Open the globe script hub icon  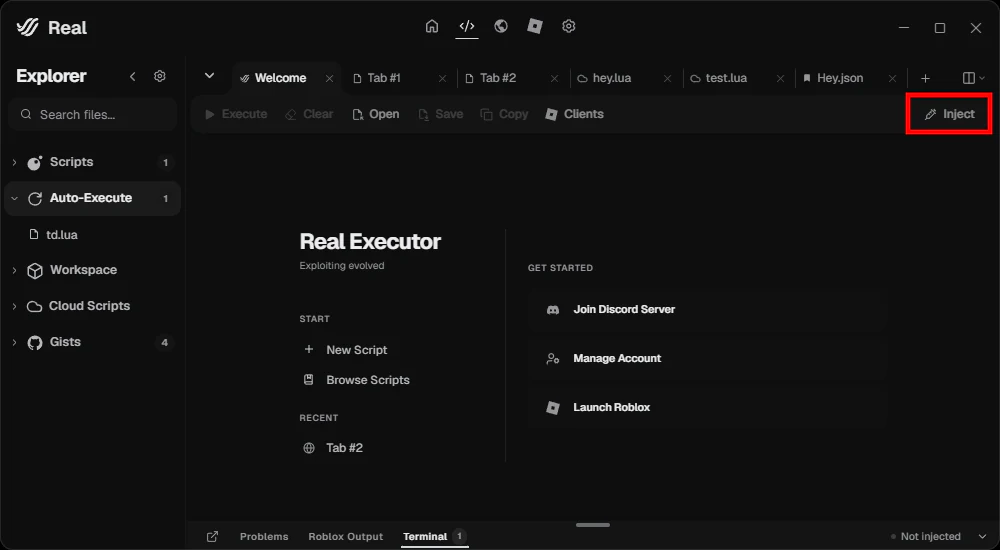pyautogui.click(x=501, y=26)
